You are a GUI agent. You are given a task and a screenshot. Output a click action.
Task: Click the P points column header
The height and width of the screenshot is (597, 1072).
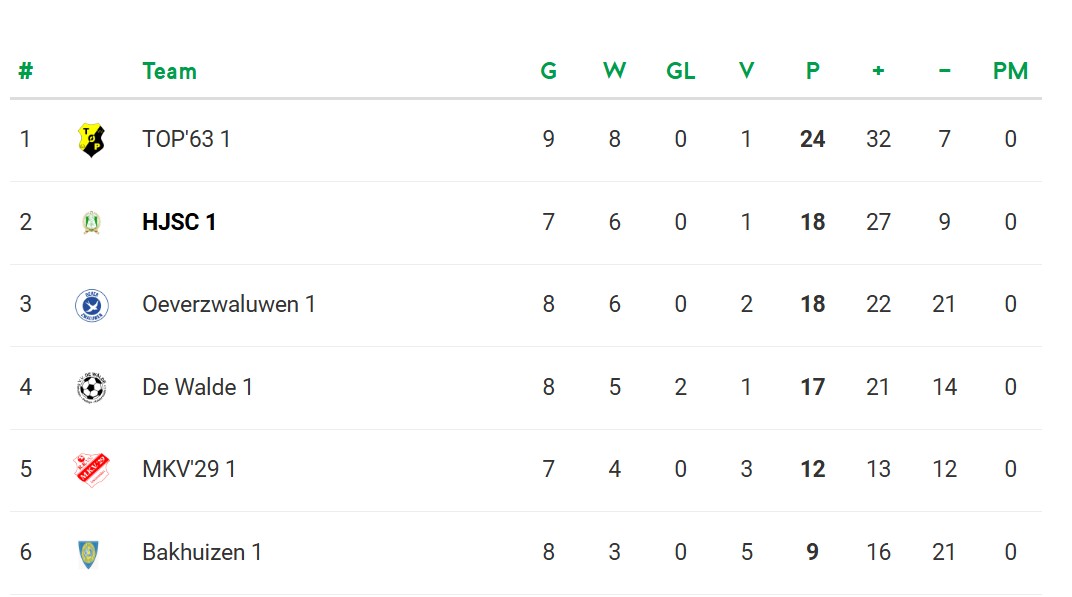(x=812, y=71)
